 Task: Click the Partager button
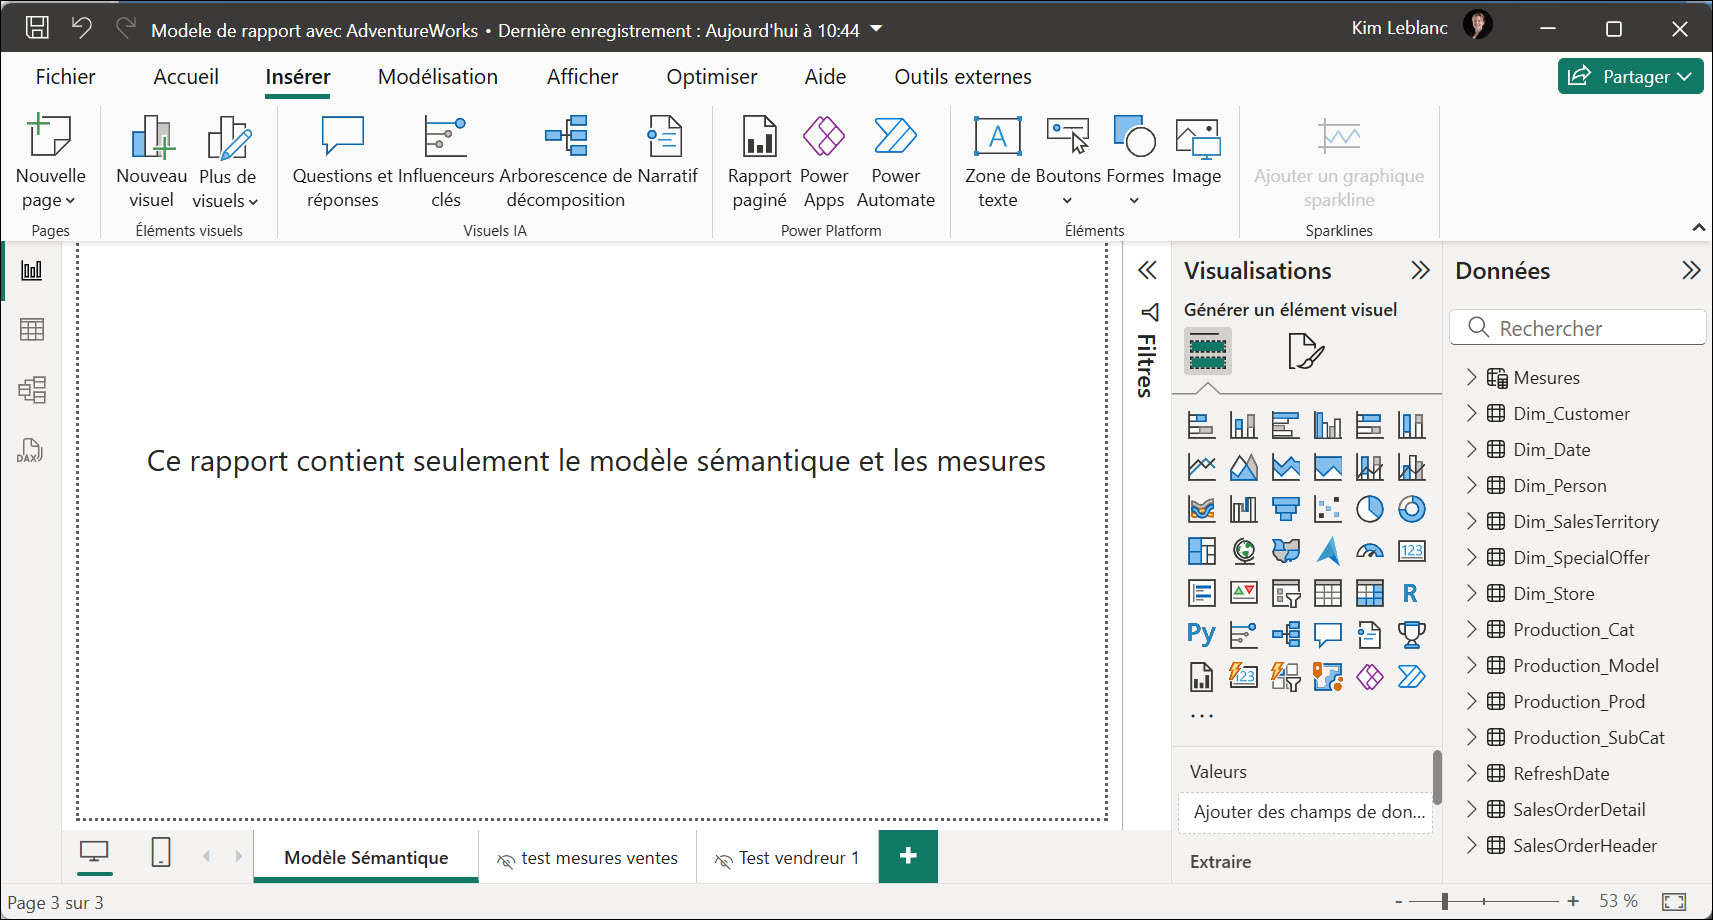coord(1630,76)
